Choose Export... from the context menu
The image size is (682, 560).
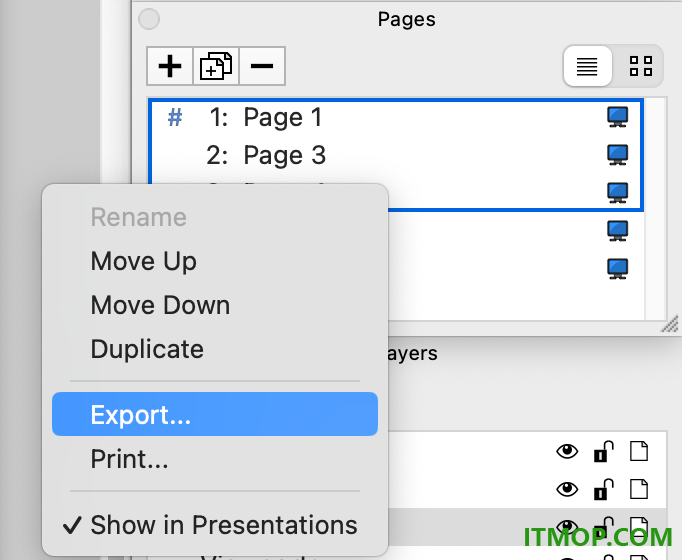click(x=215, y=414)
